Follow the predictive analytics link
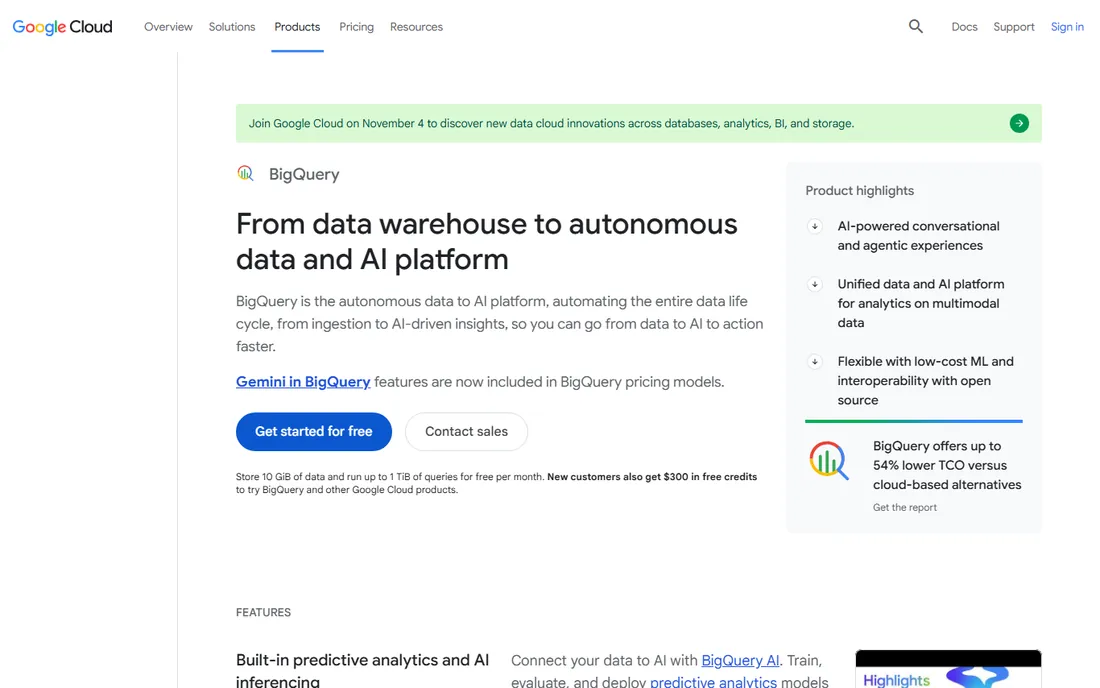1100x688 pixels. click(x=713, y=682)
